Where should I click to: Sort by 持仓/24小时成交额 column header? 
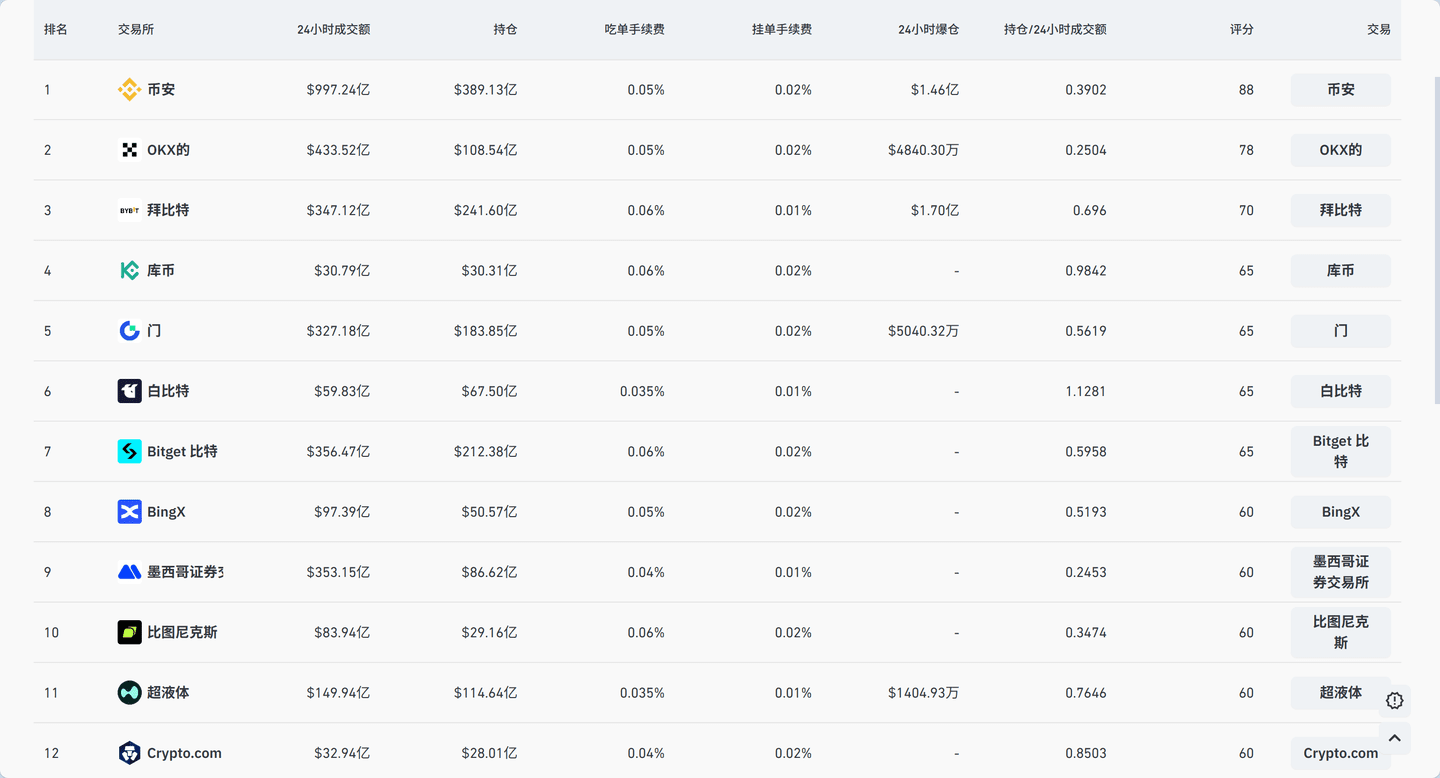tap(1055, 30)
